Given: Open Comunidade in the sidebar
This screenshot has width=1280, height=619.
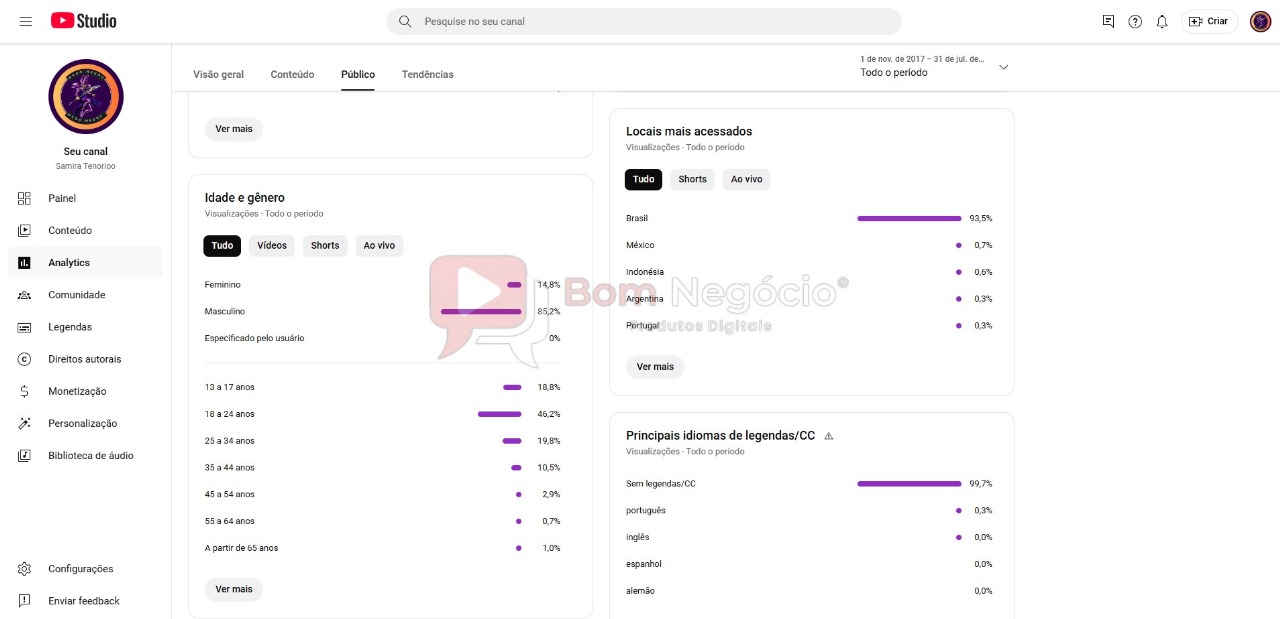Looking at the screenshot, I should tap(85, 295).
